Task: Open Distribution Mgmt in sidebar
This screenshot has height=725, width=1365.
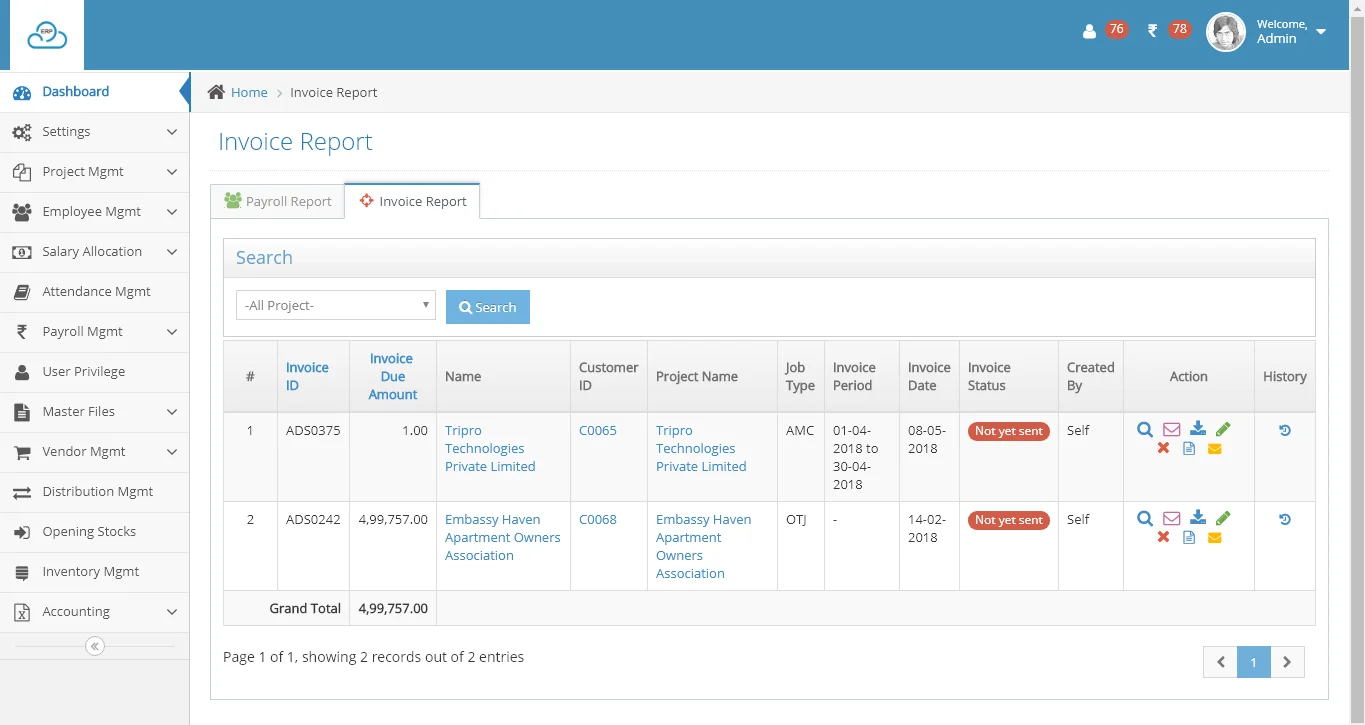Action: click(x=94, y=492)
